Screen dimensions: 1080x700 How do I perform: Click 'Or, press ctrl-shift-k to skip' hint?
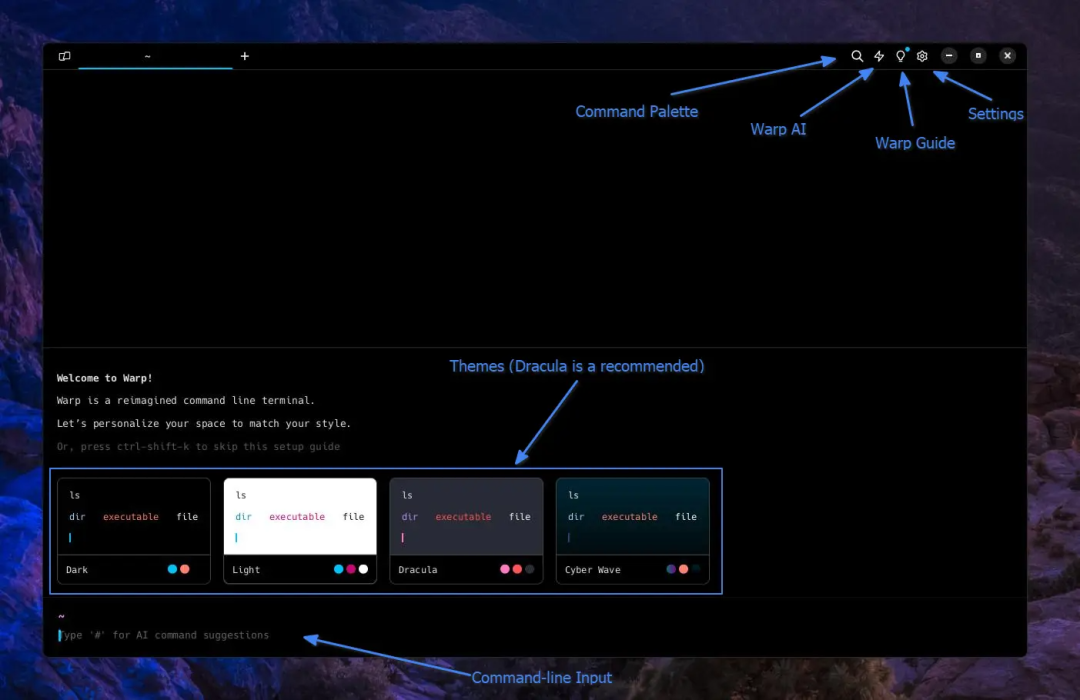198,446
